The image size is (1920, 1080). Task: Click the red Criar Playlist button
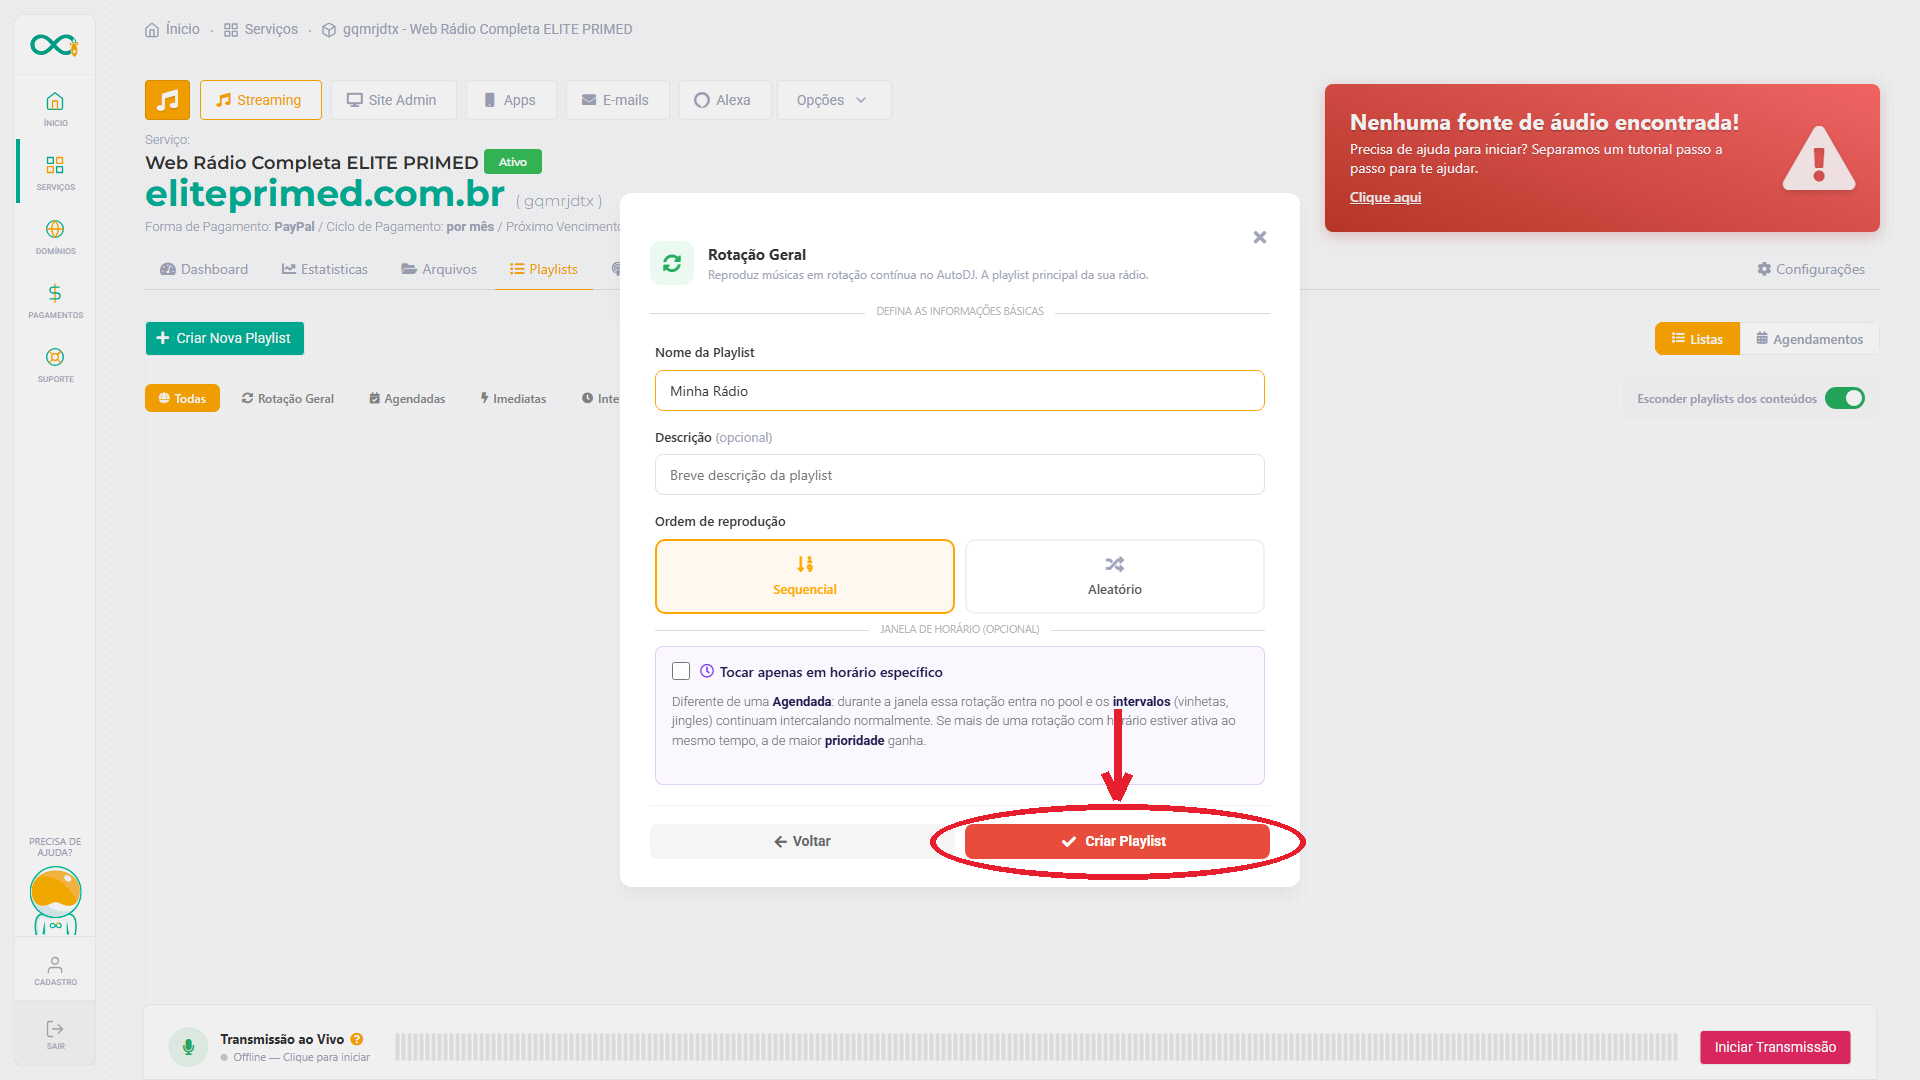pyautogui.click(x=1117, y=841)
